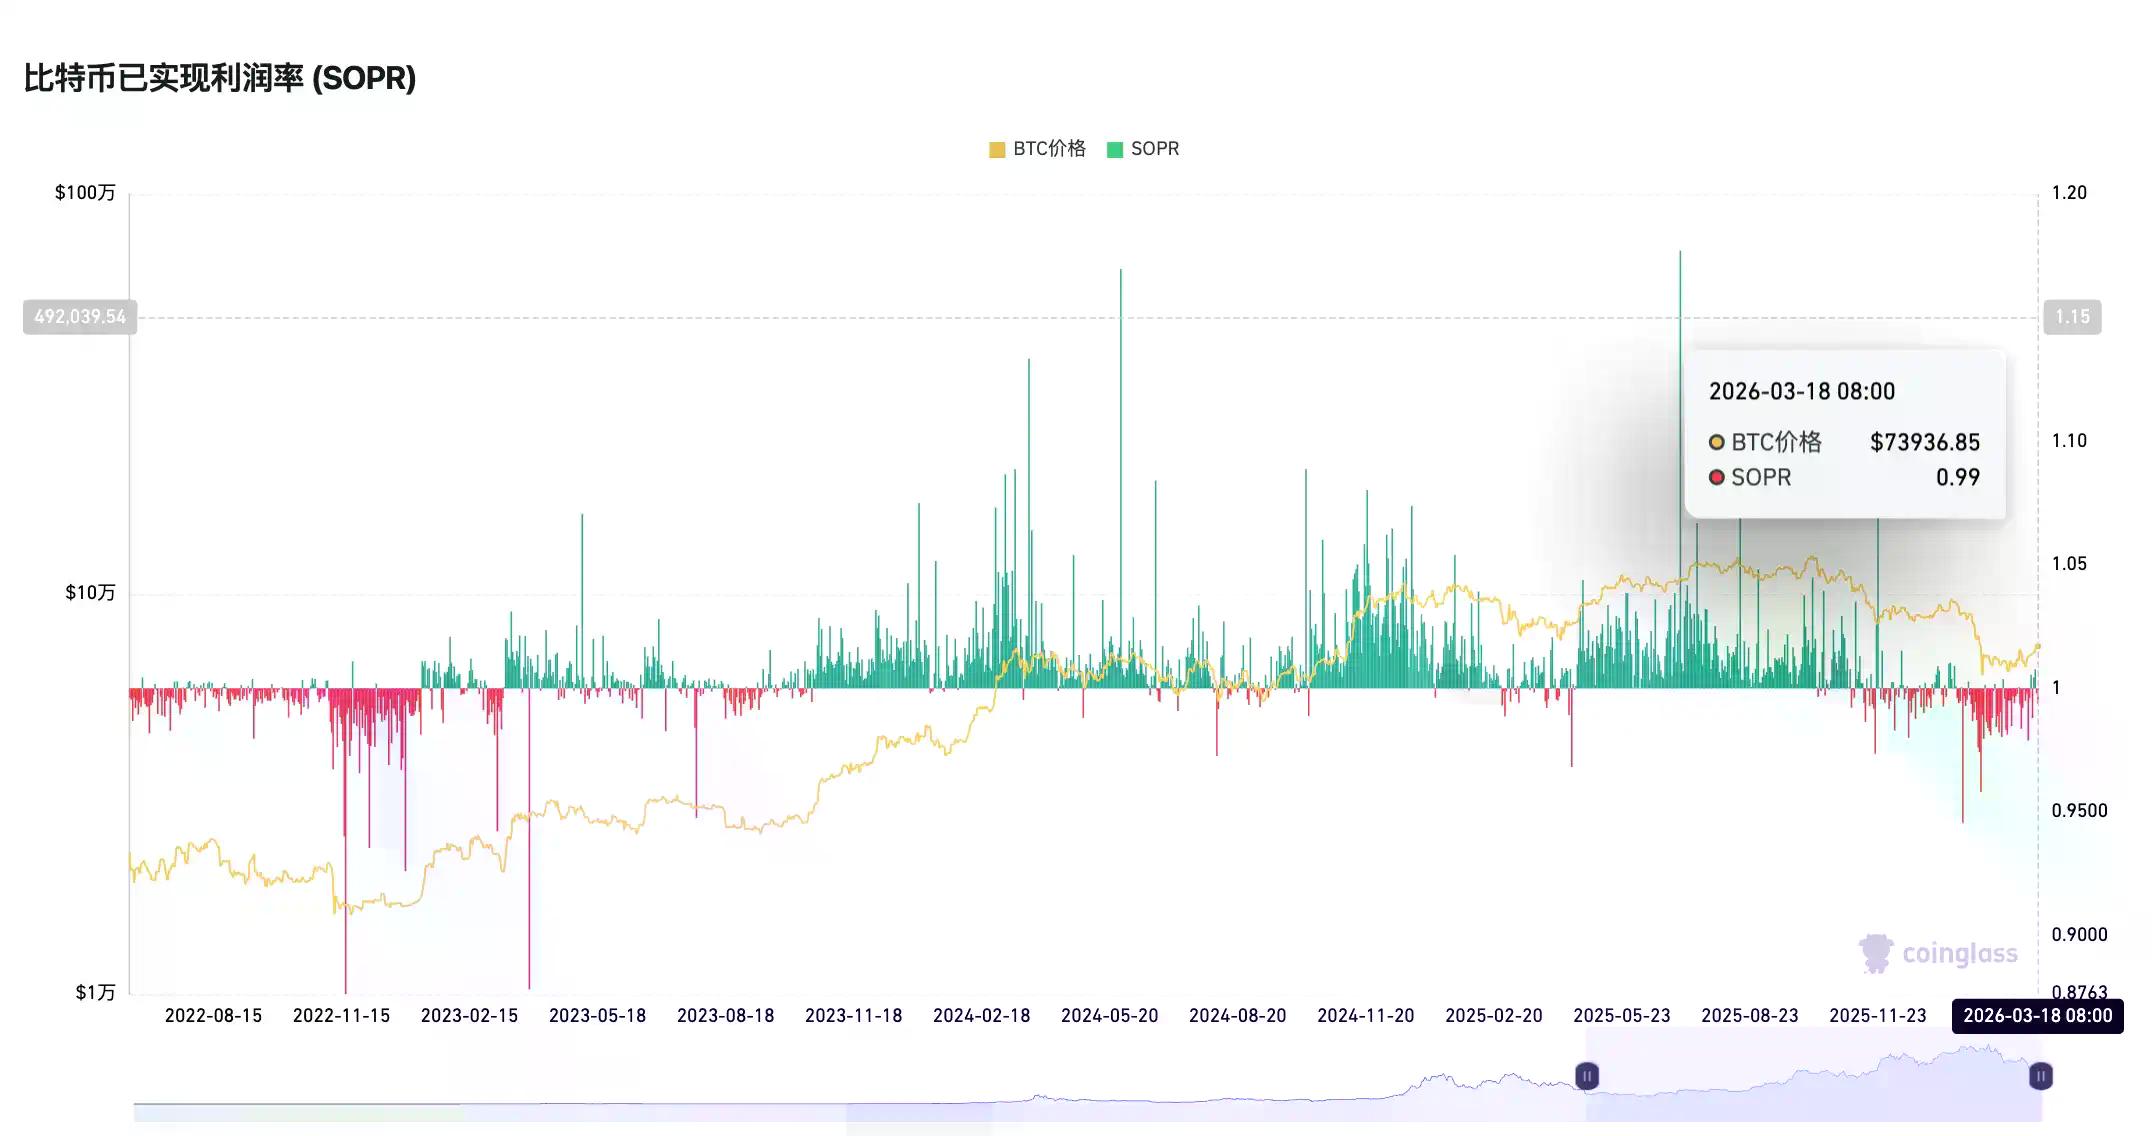Click the chart title 比特币已实现利润率 (SOPR)
2152x1136 pixels.
219,78
